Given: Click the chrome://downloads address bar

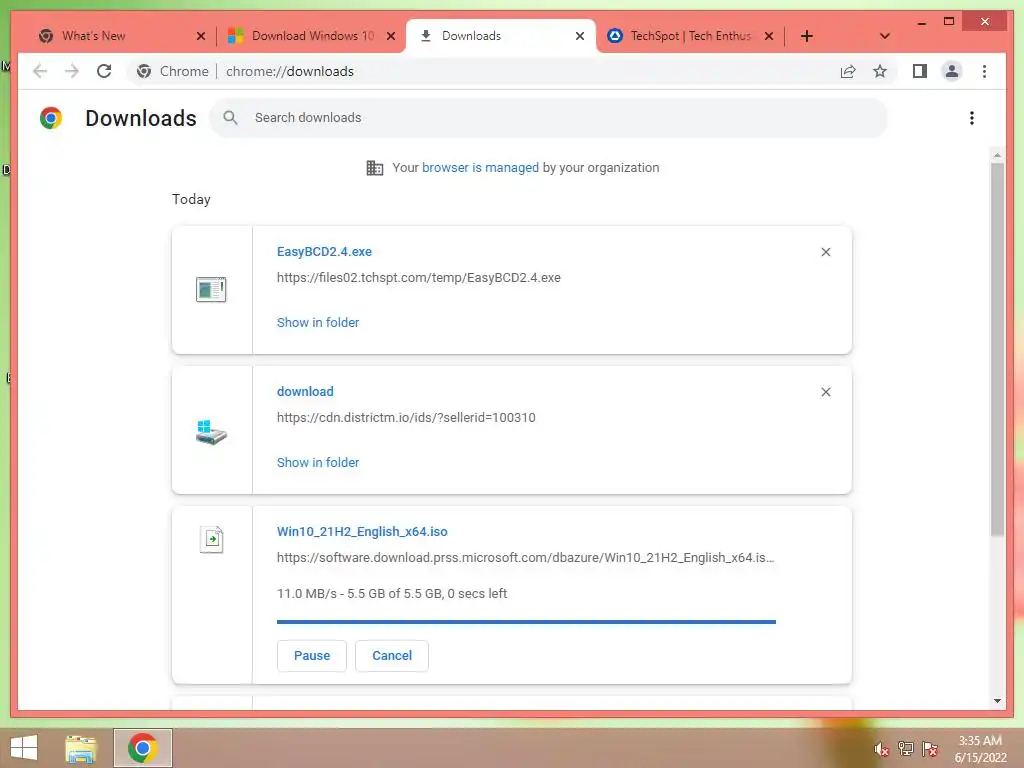Looking at the screenshot, I should pos(289,71).
